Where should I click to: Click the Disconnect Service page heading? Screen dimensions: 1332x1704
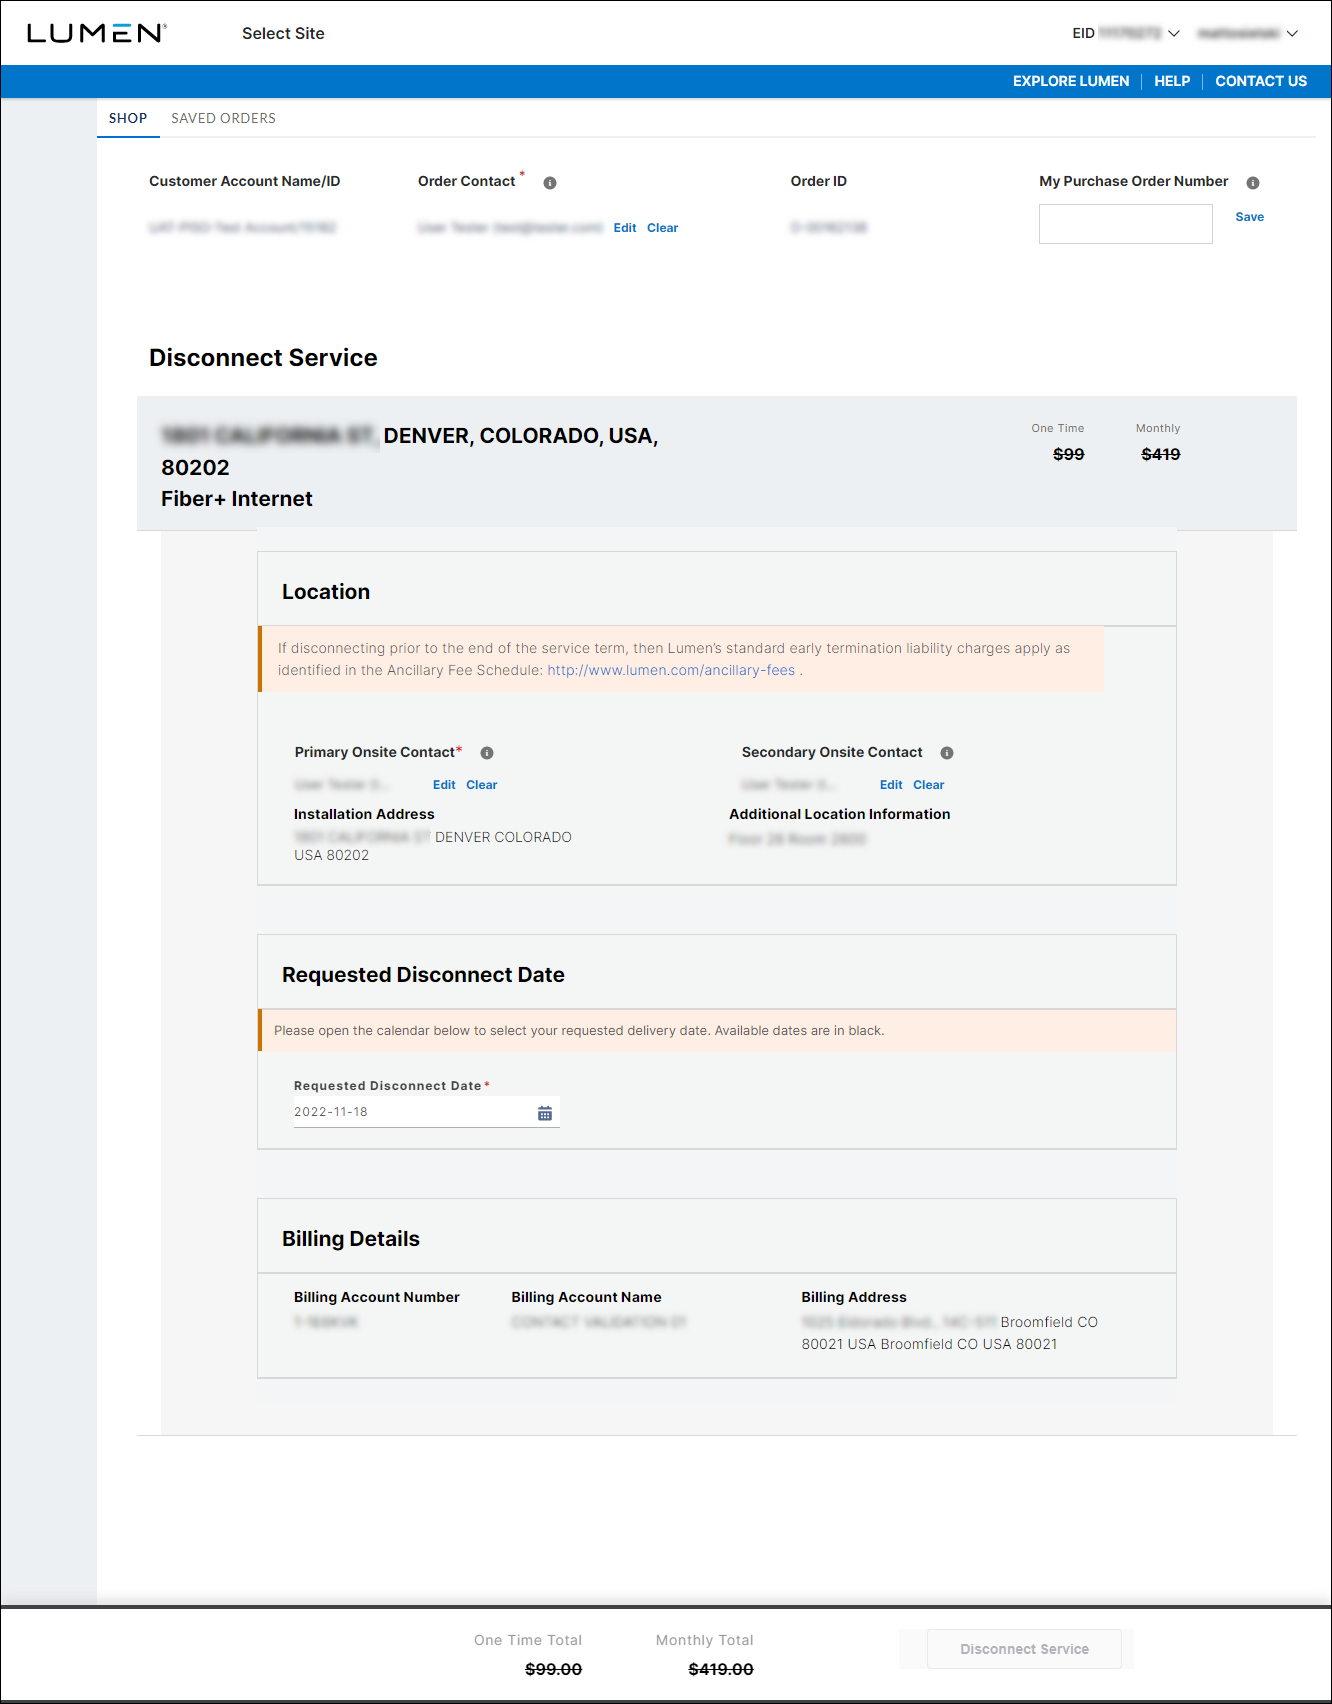(x=263, y=358)
